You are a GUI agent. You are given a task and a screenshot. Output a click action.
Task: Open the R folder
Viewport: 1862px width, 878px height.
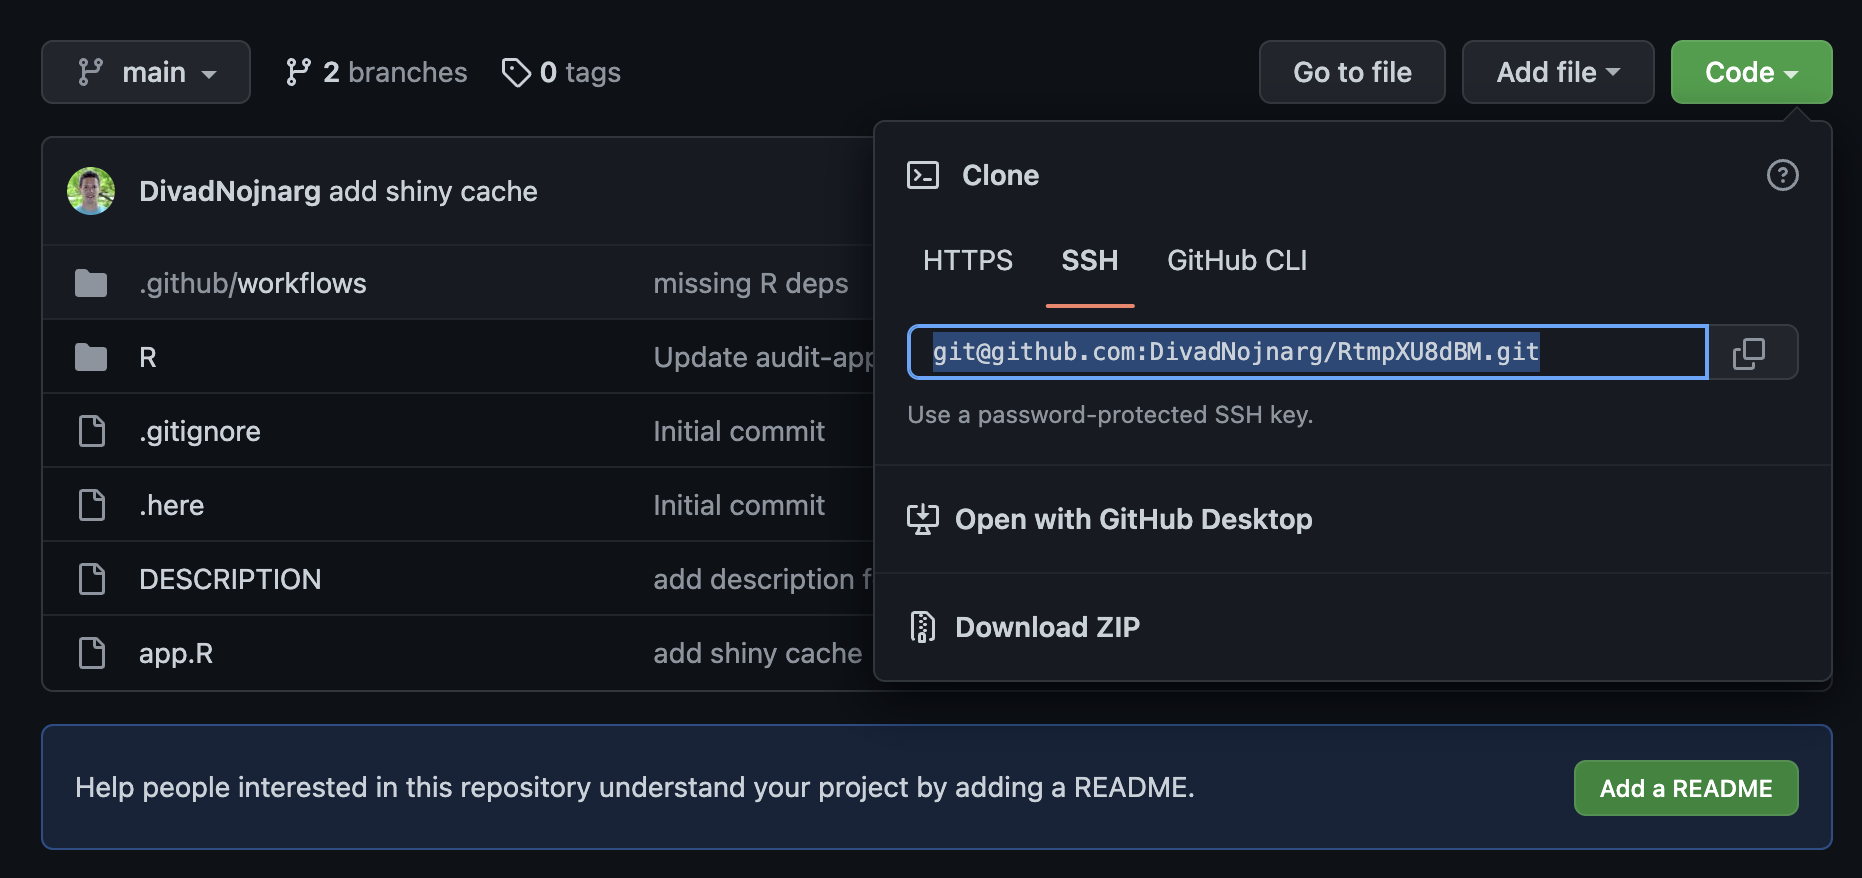(x=148, y=357)
